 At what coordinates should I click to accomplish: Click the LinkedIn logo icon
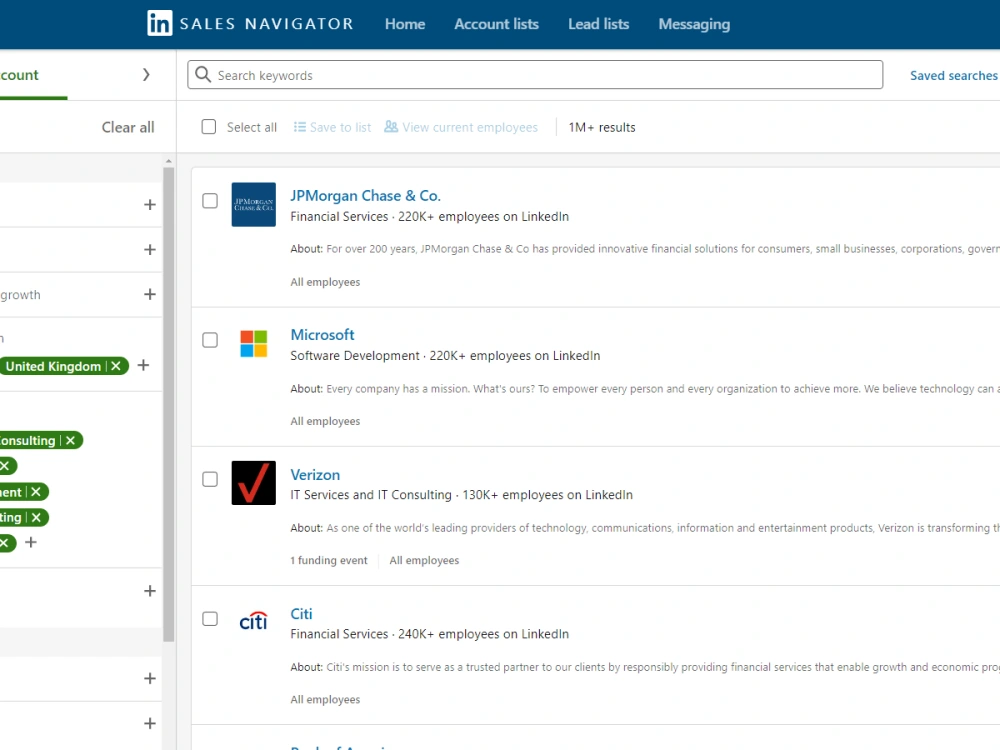tap(159, 24)
